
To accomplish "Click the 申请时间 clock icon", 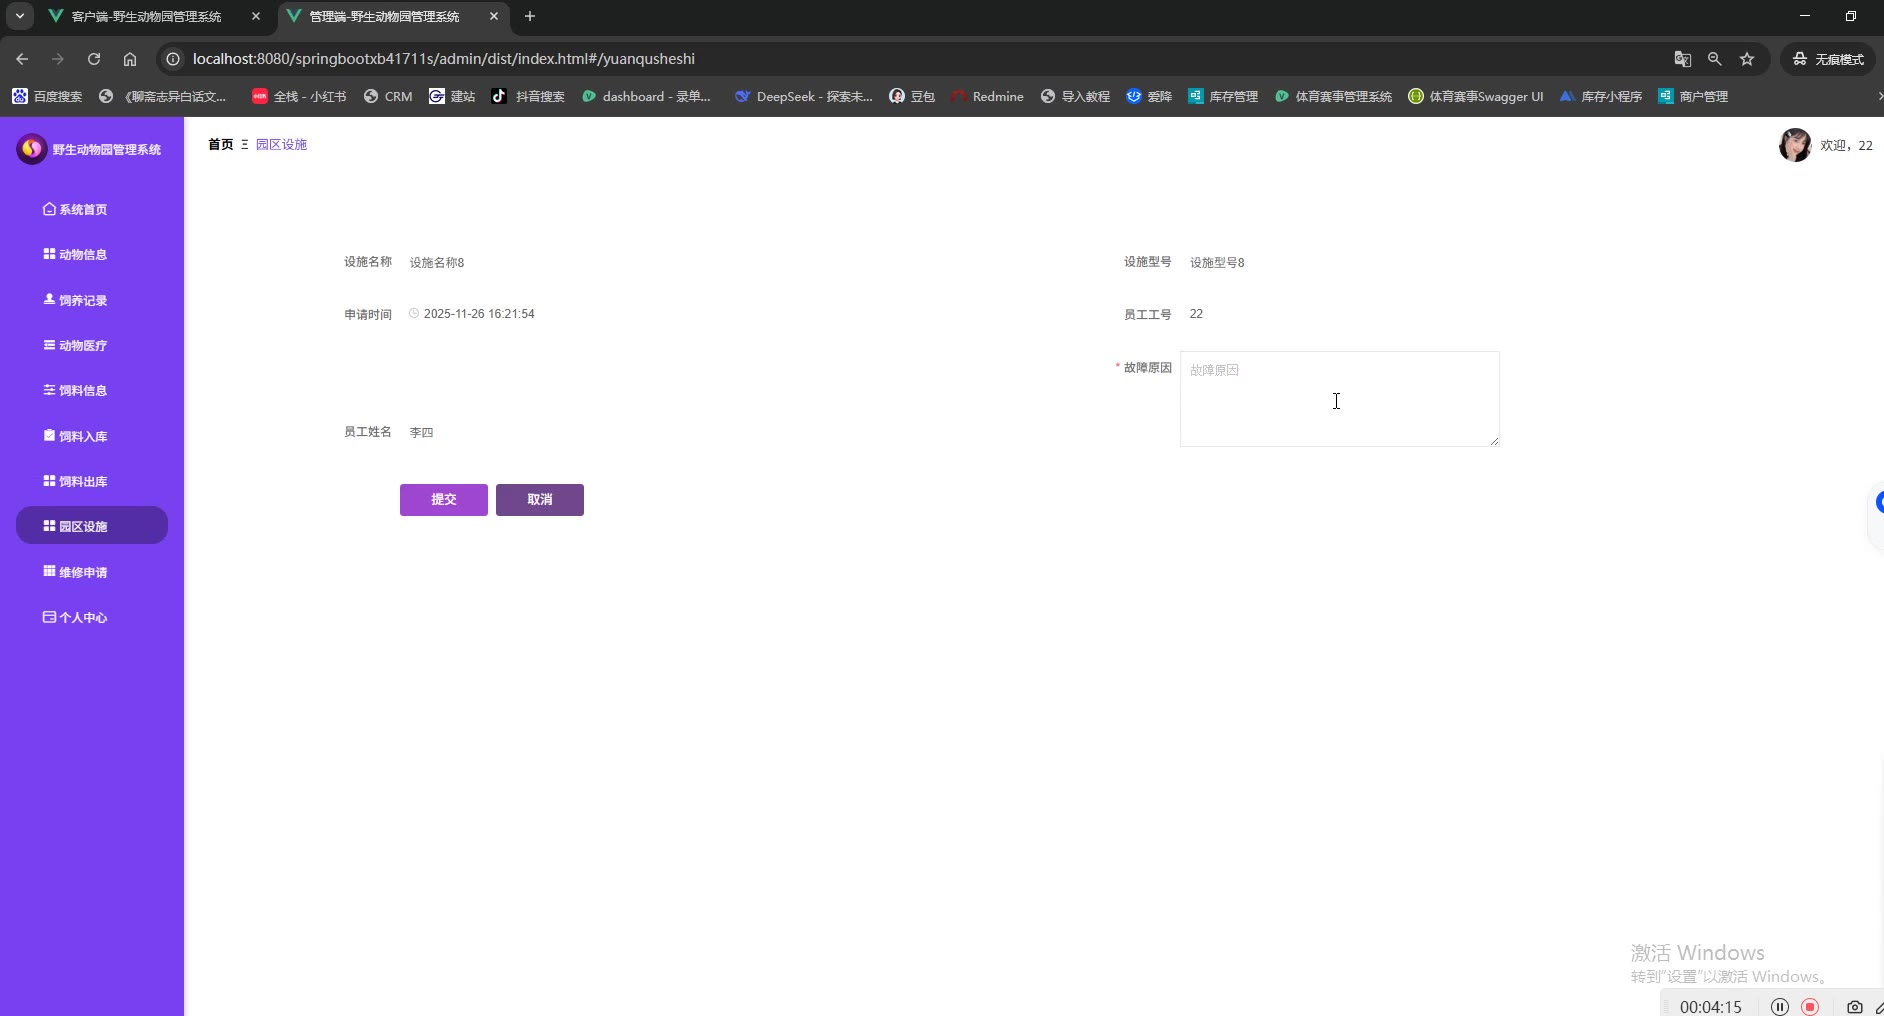I will click(414, 314).
